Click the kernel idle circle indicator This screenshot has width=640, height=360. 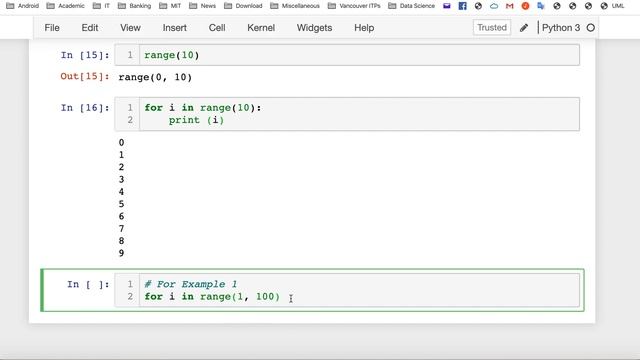coord(591,28)
